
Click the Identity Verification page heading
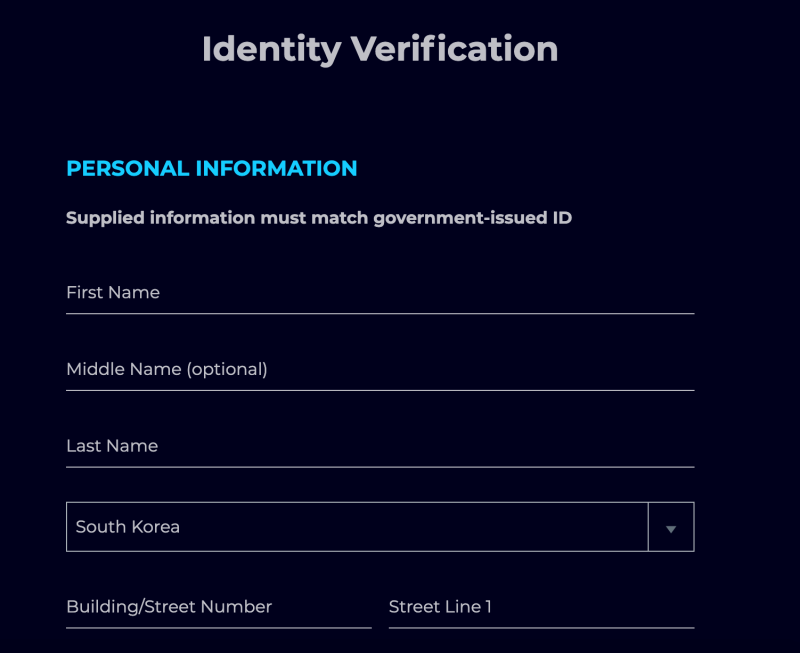point(380,49)
